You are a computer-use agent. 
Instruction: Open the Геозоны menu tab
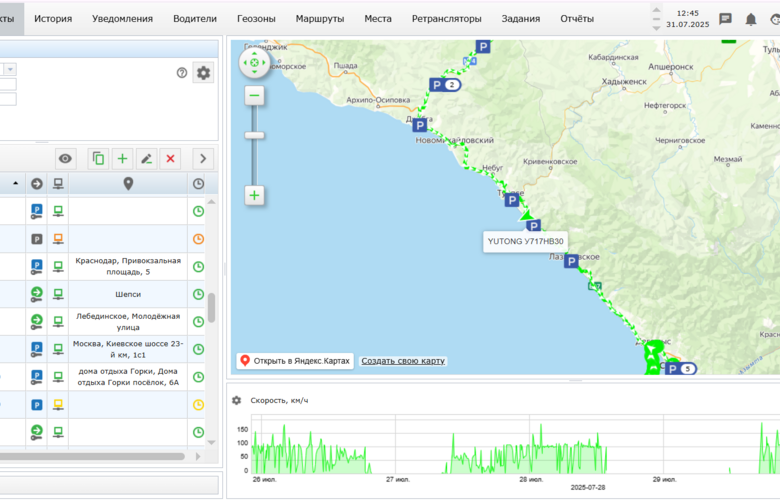256,19
